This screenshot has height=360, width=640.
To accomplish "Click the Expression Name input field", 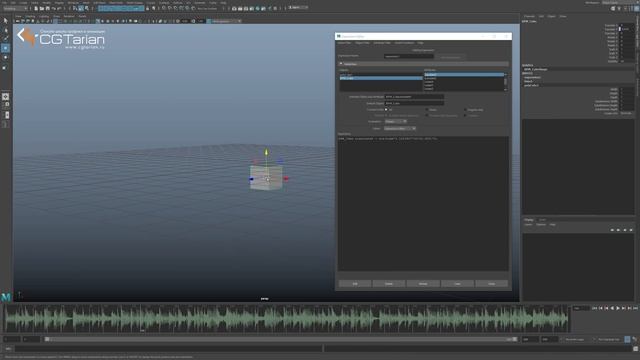I will 409,56.
